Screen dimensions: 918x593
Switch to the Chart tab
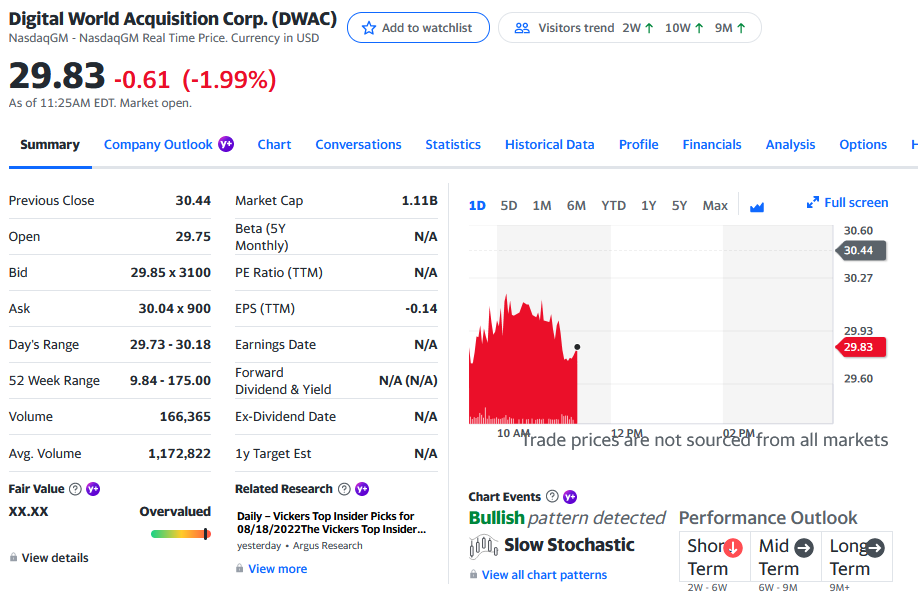point(274,145)
